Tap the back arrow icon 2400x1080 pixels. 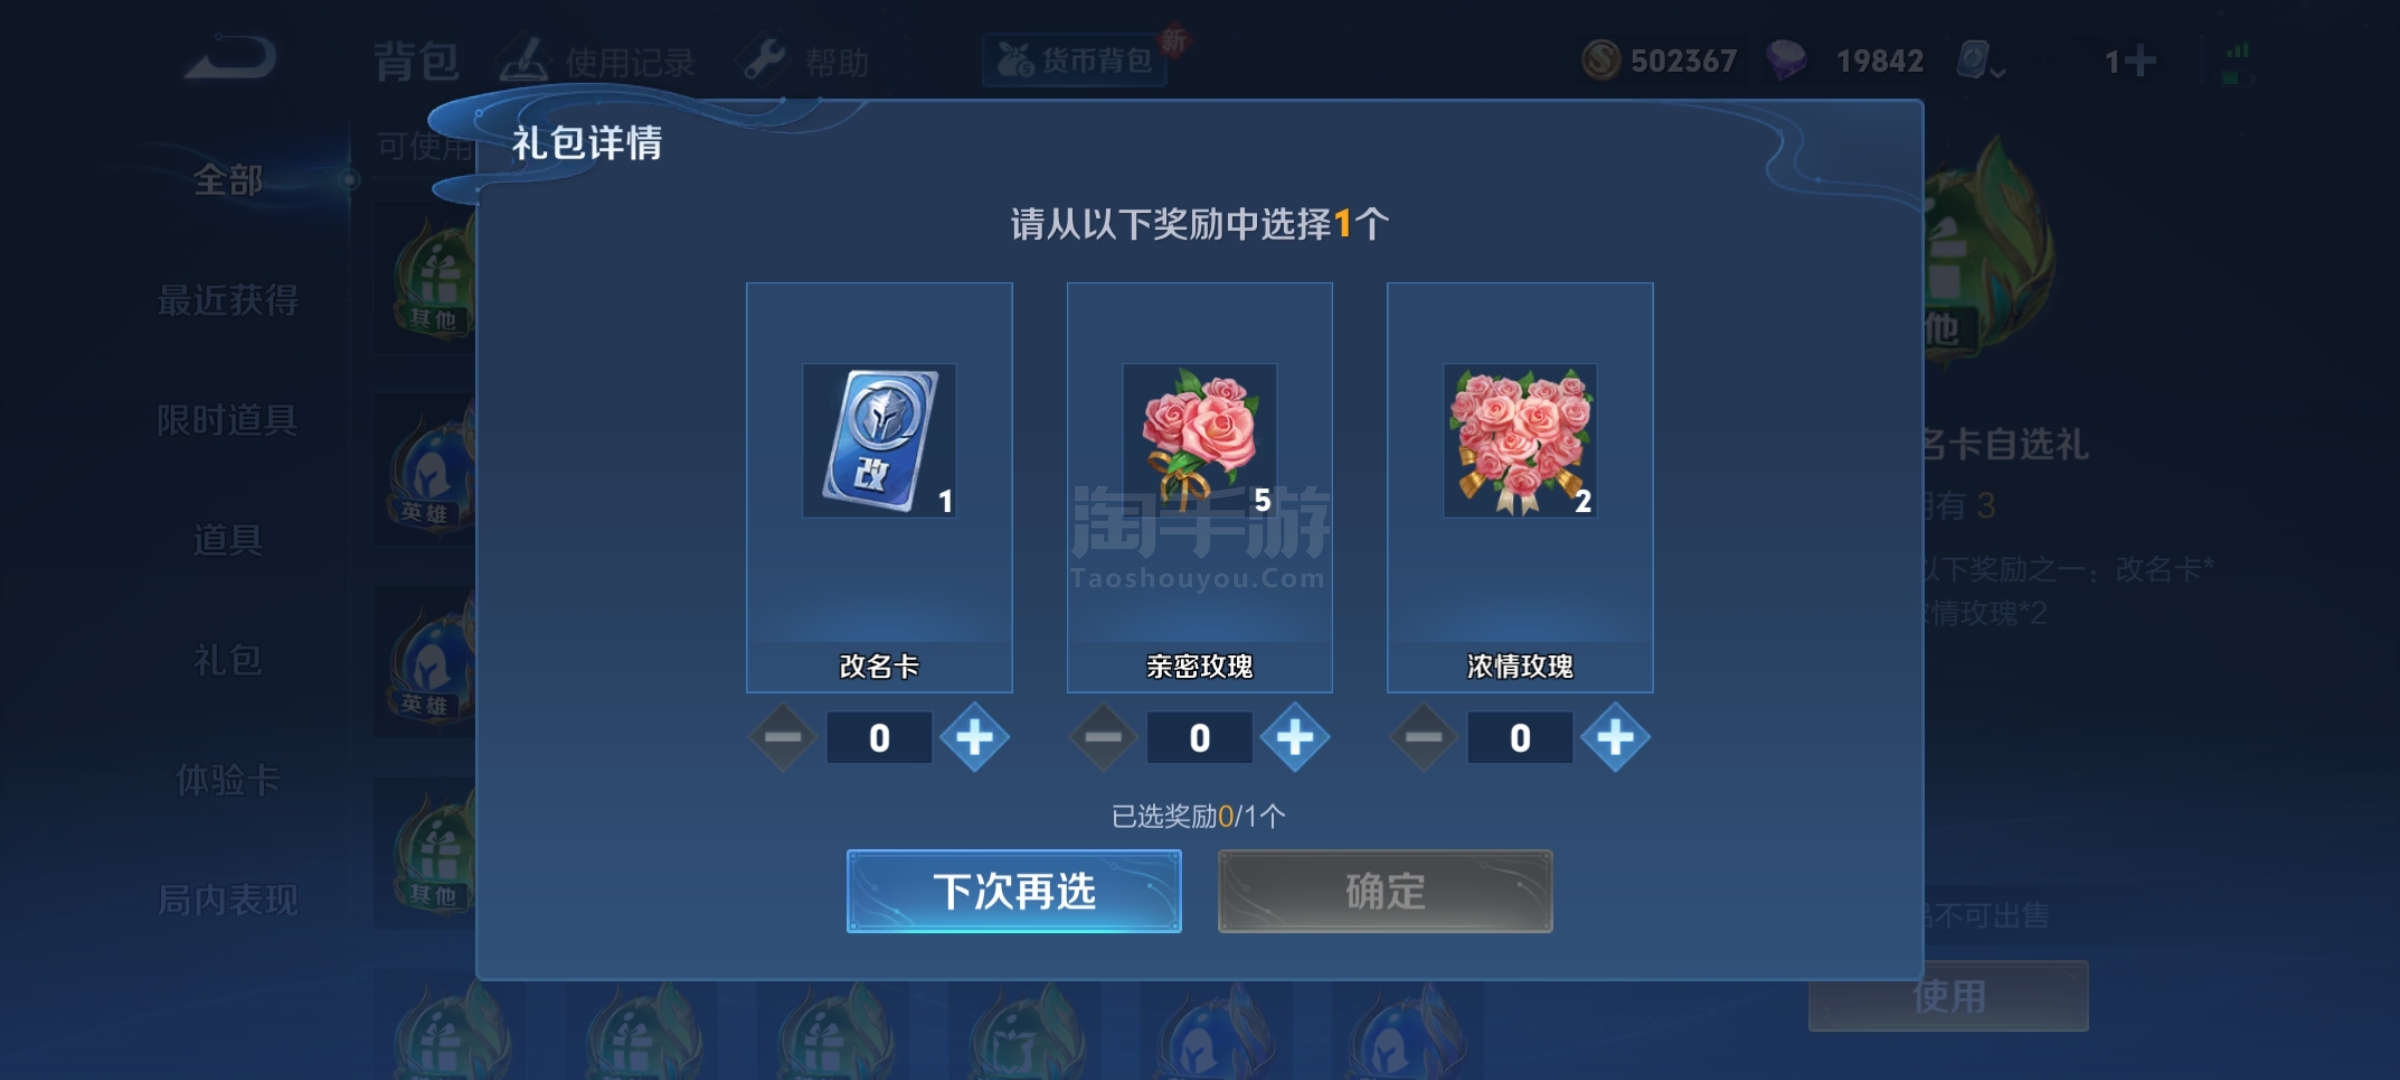pyautogui.click(x=231, y=58)
